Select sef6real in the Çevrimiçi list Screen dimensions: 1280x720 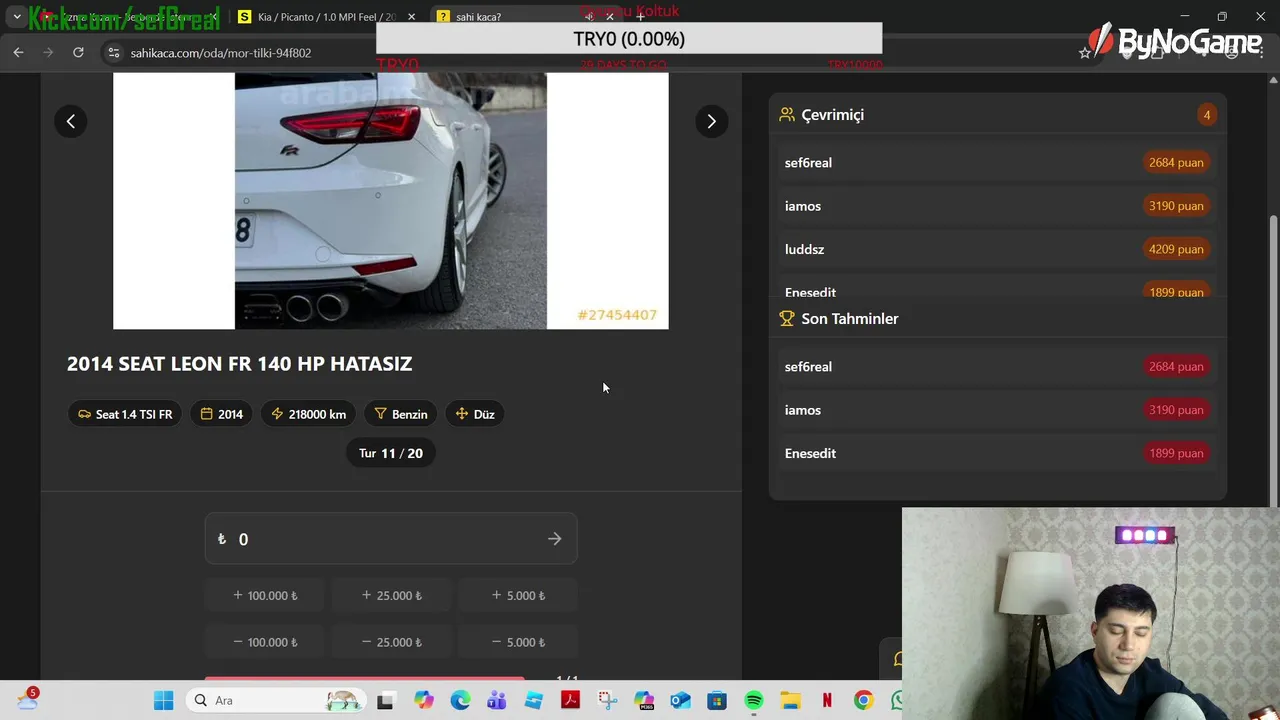(x=997, y=162)
